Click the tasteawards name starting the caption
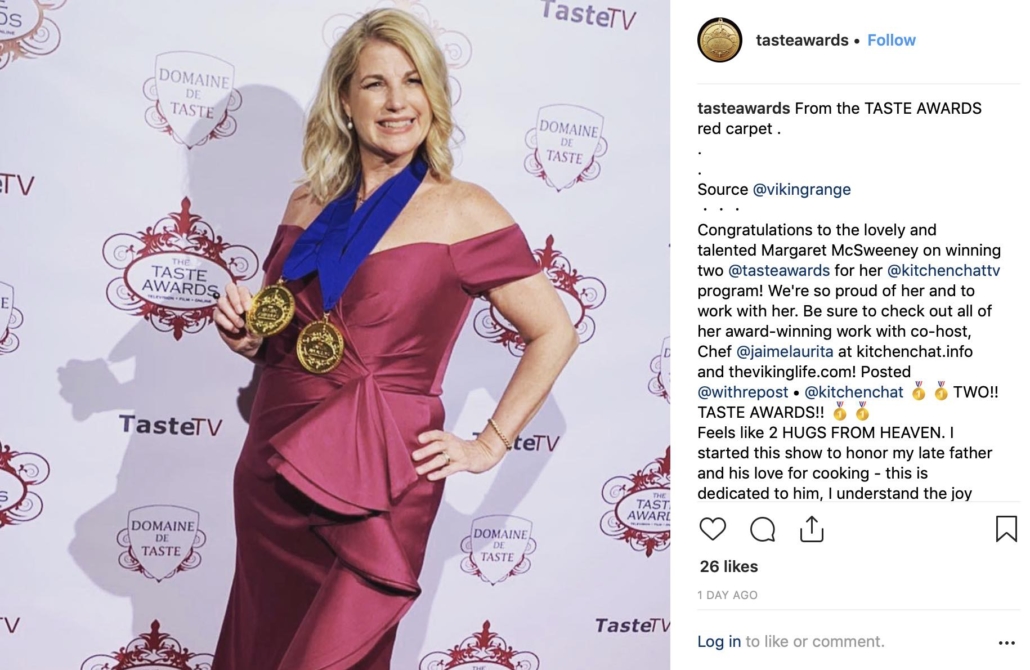This screenshot has height=670, width=1030. click(744, 108)
